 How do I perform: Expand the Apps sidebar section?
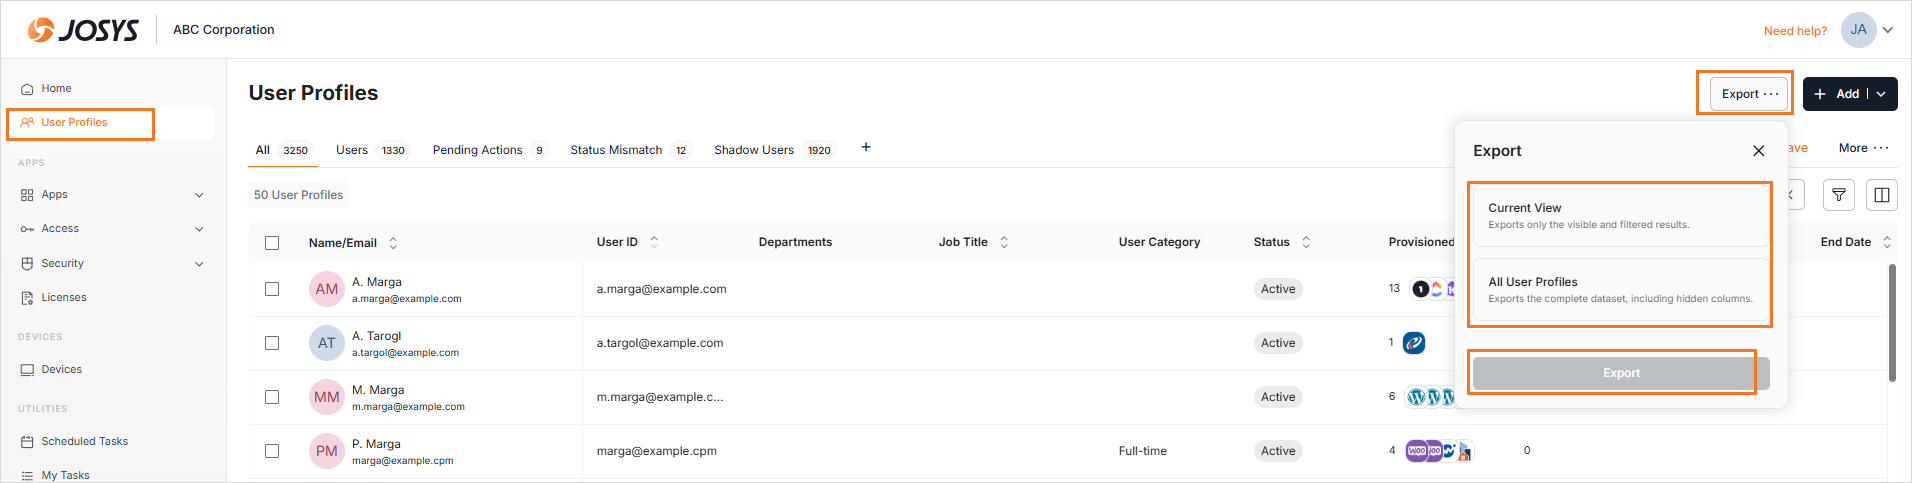tap(199, 195)
